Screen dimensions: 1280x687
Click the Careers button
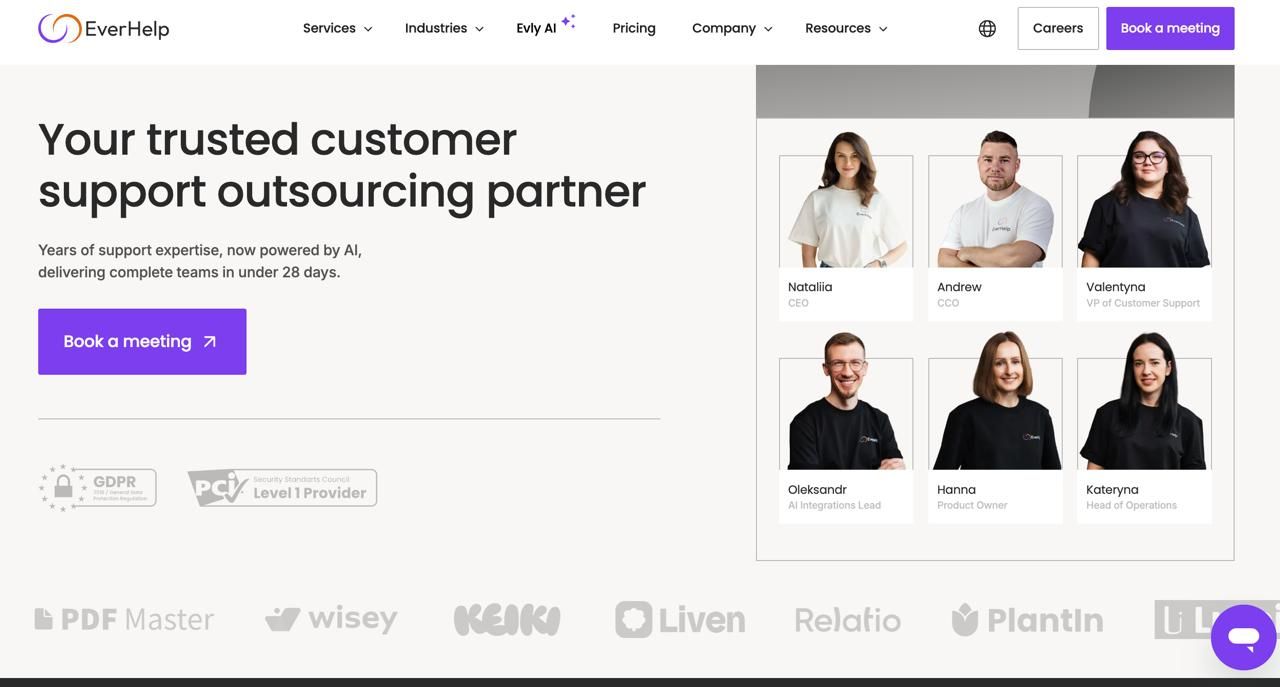(x=1058, y=28)
